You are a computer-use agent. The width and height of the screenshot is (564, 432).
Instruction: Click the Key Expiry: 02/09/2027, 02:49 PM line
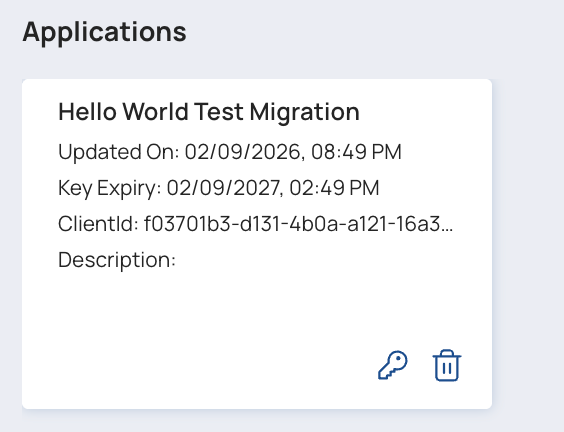pos(219,188)
